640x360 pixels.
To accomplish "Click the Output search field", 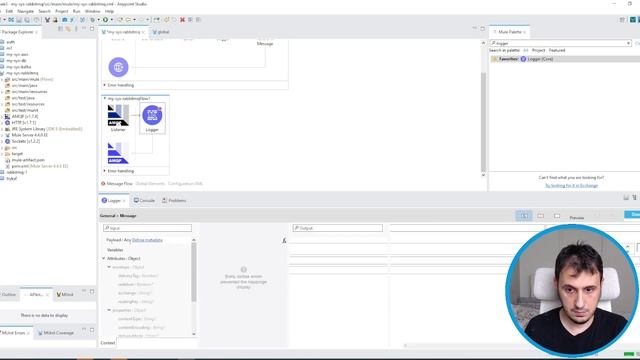I will click(x=338, y=228).
